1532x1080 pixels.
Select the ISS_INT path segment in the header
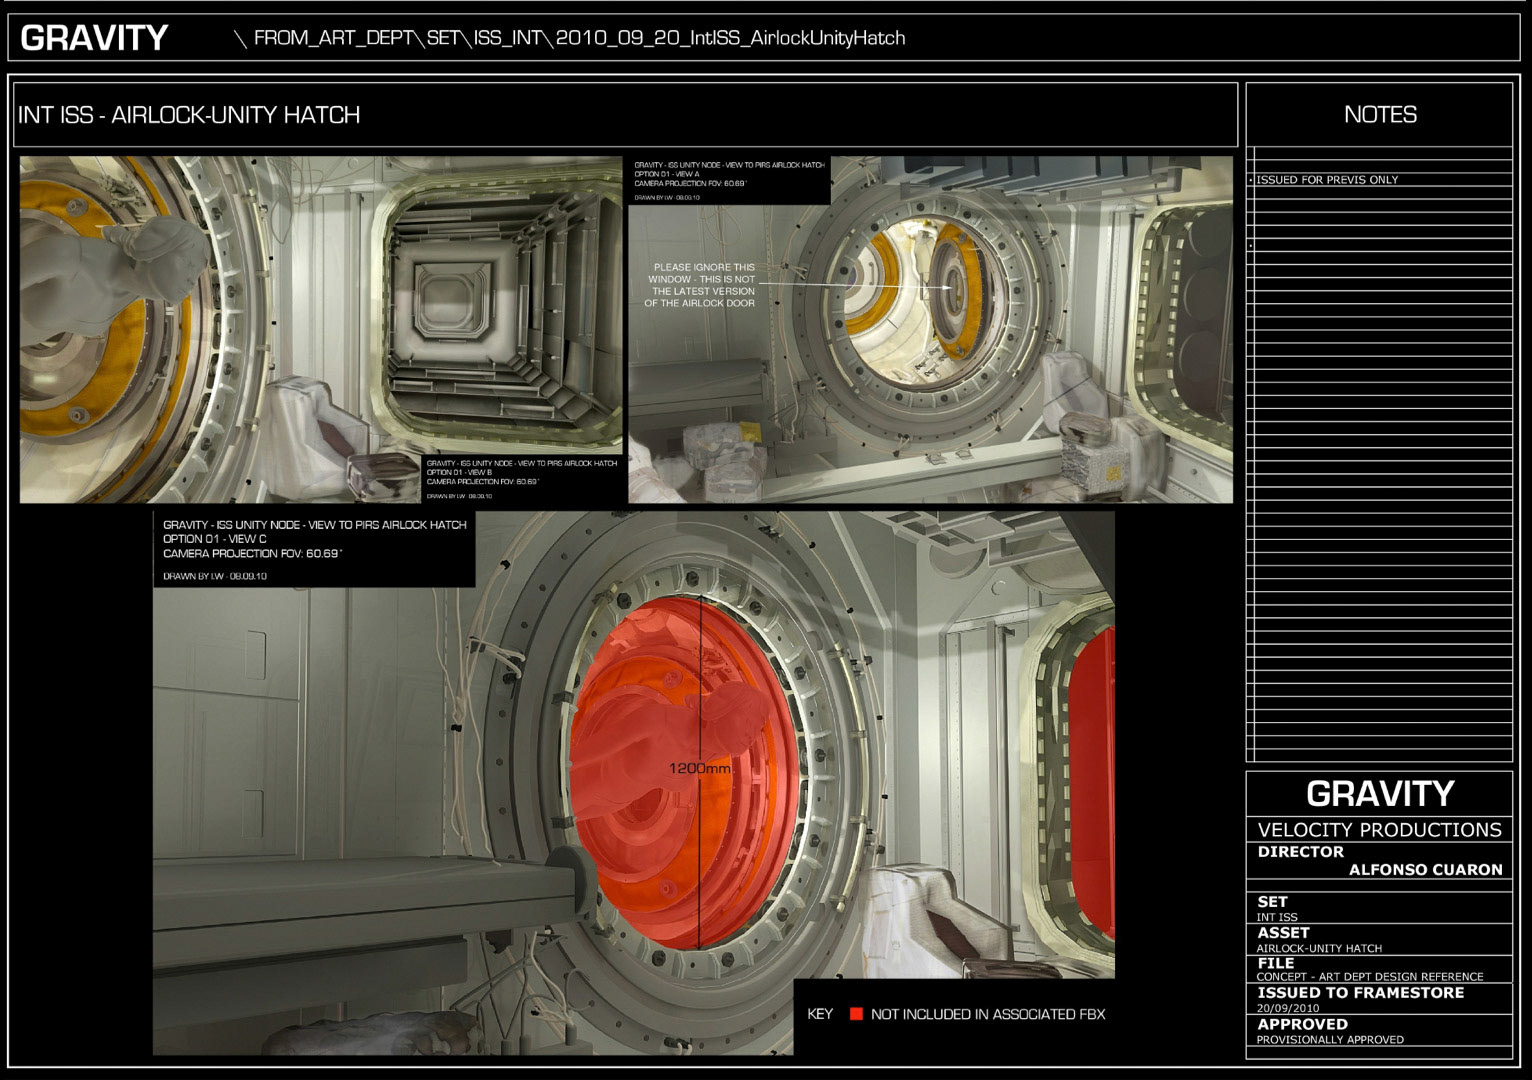tap(507, 38)
